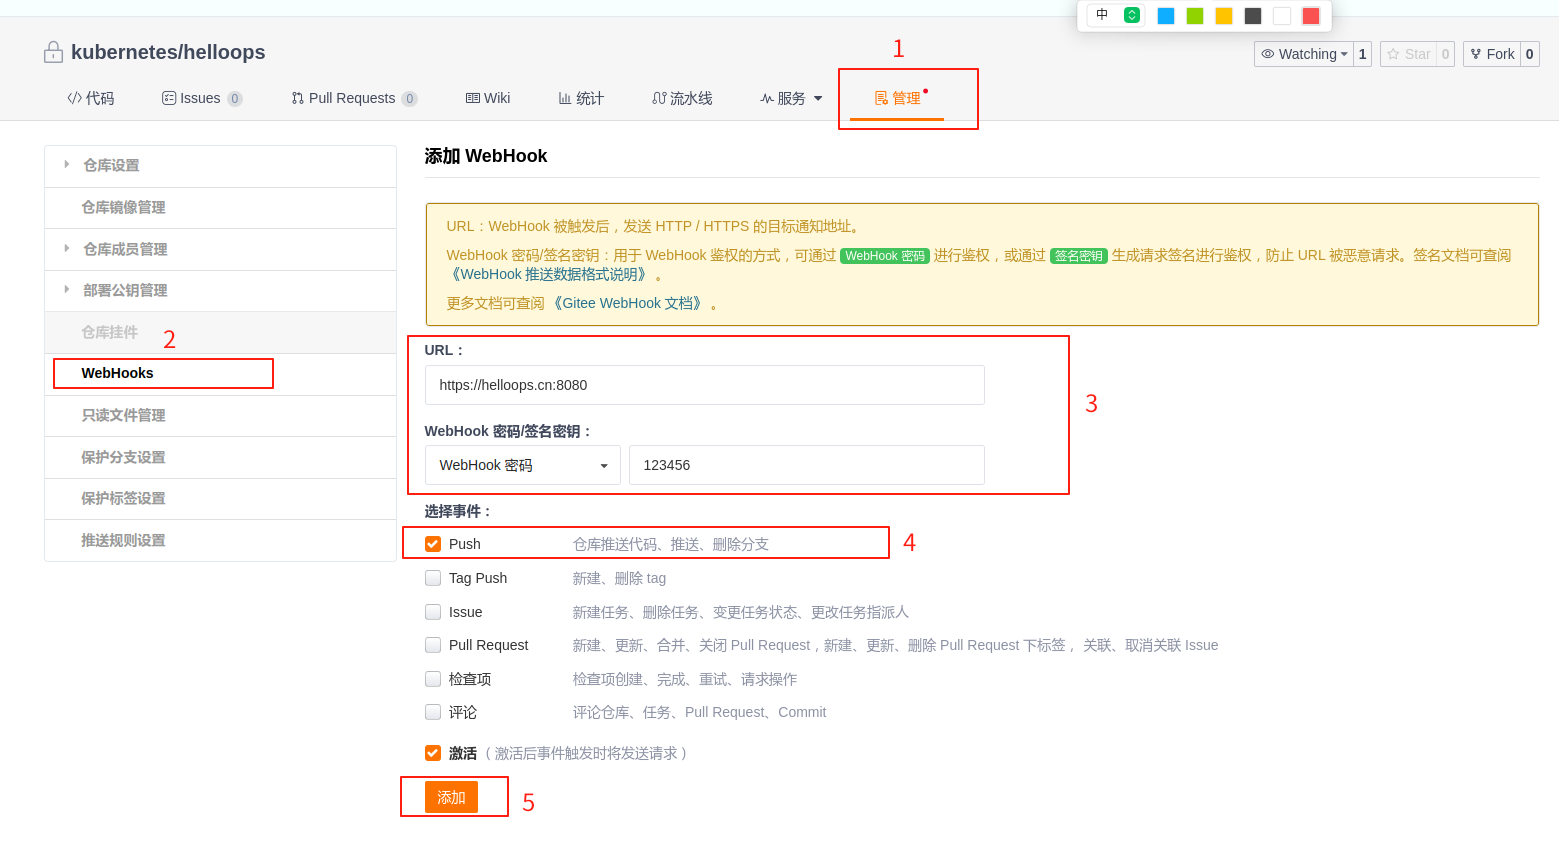Expand the 仓库设置 sidebar section
Screen dimensions: 1559x855
pyautogui.click(x=111, y=165)
